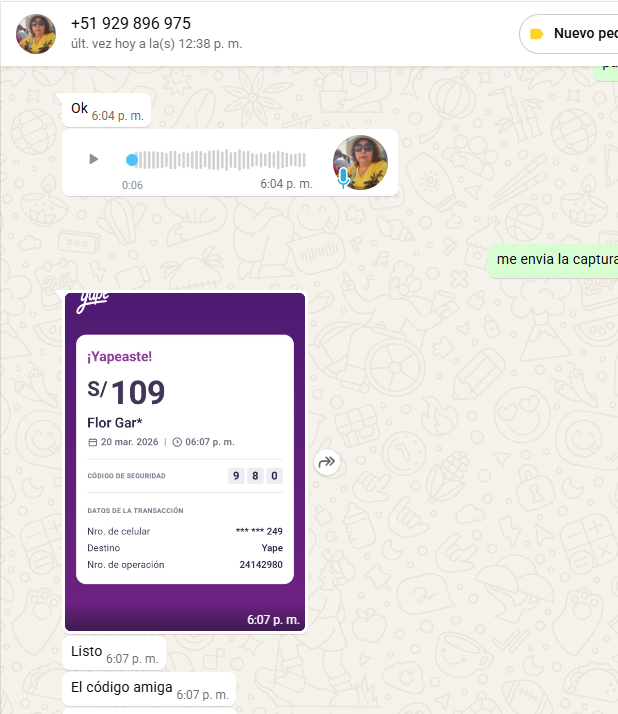Select the 'Ok' message bubble
Screen dimensions: 618x714
click(x=107, y=110)
